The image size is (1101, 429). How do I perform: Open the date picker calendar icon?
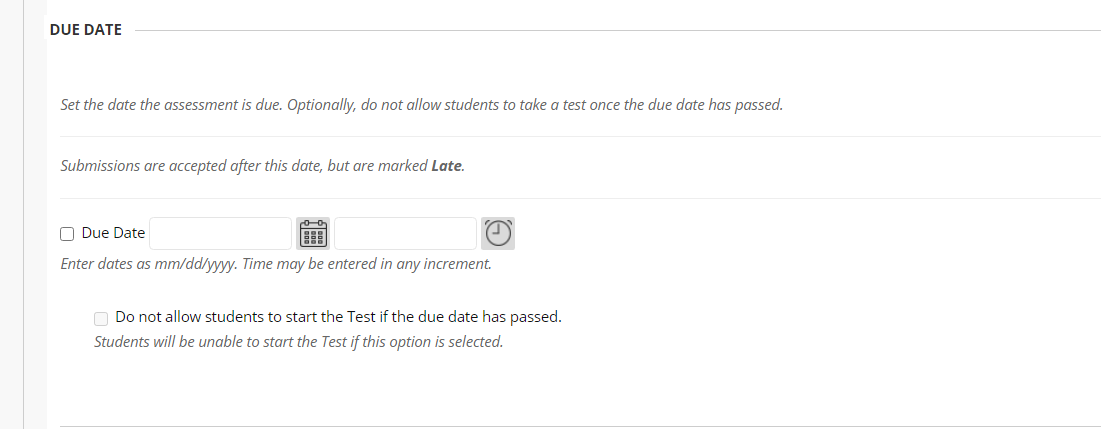[313, 234]
